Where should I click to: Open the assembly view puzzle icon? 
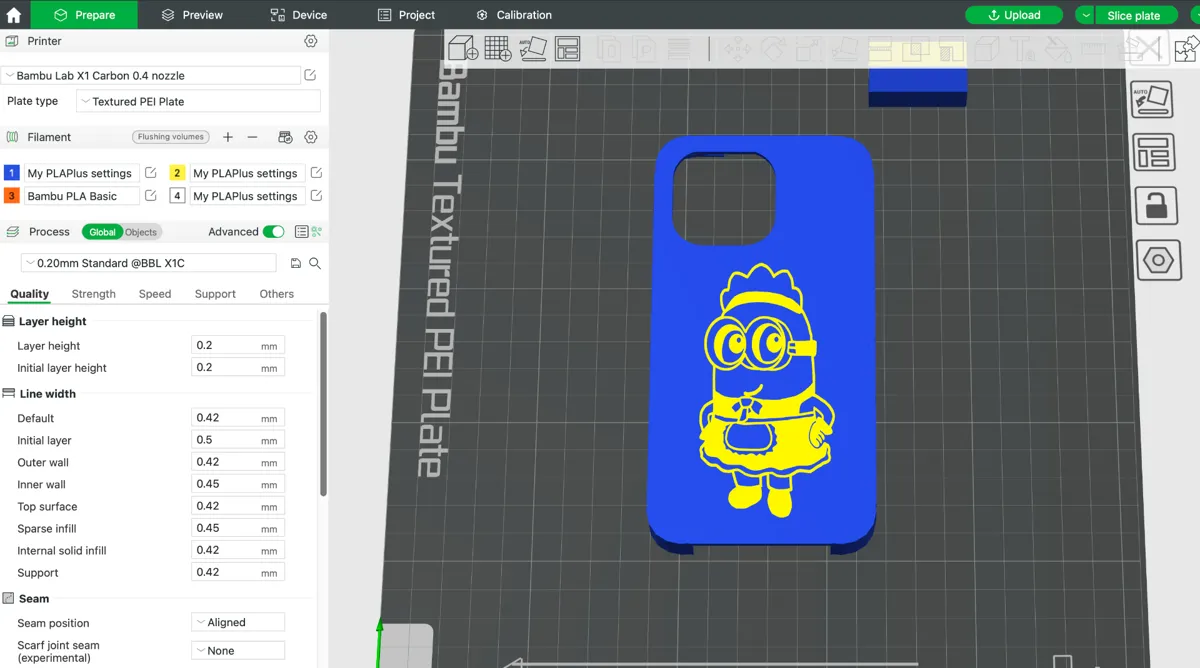pos(1186,49)
